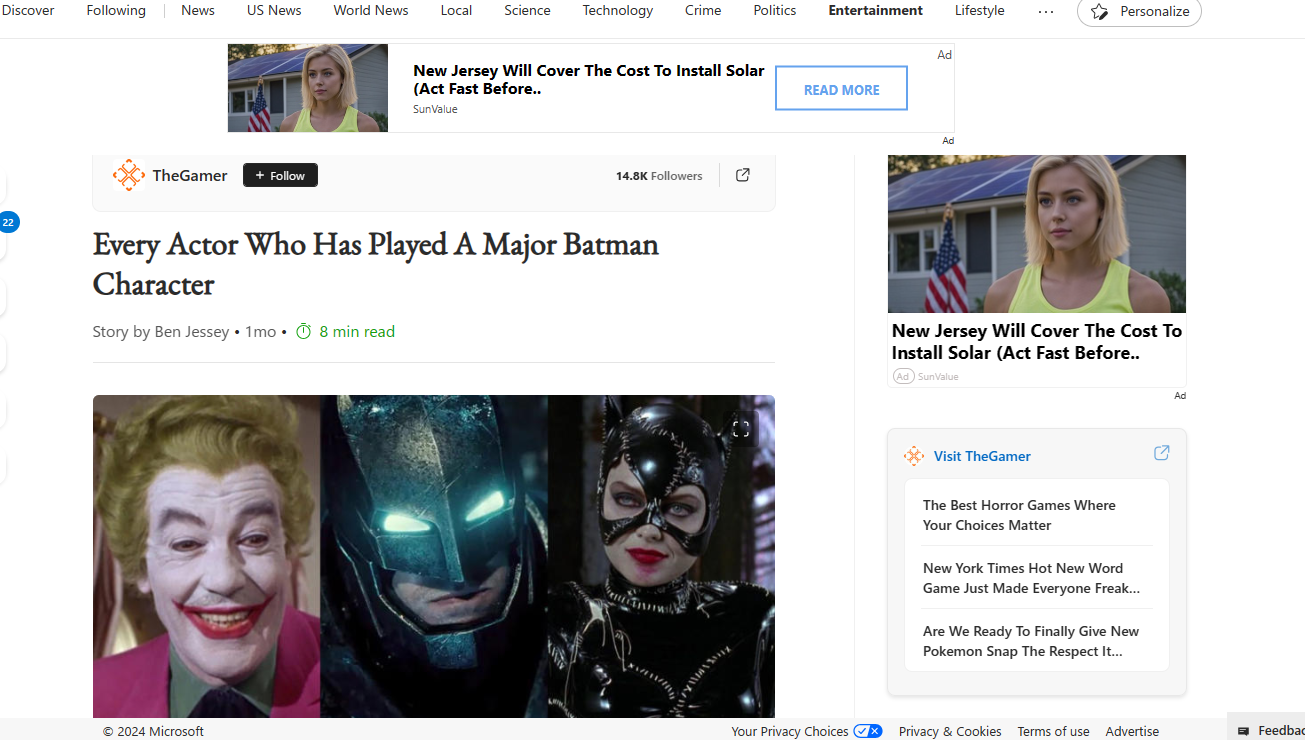Open Privacy & Cookies footer link
This screenshot has width=1305, height=740.
pyautogui.click(x=950, y=731)
